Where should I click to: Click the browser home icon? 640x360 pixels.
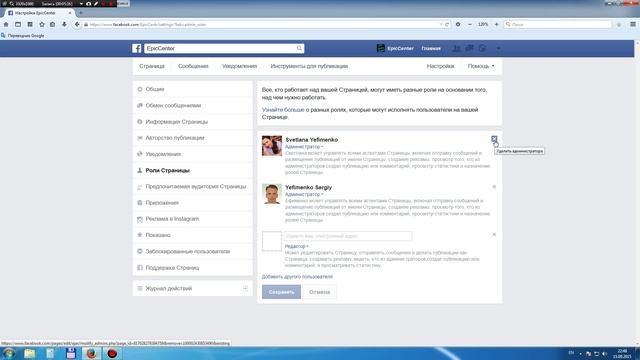[6, 24]
